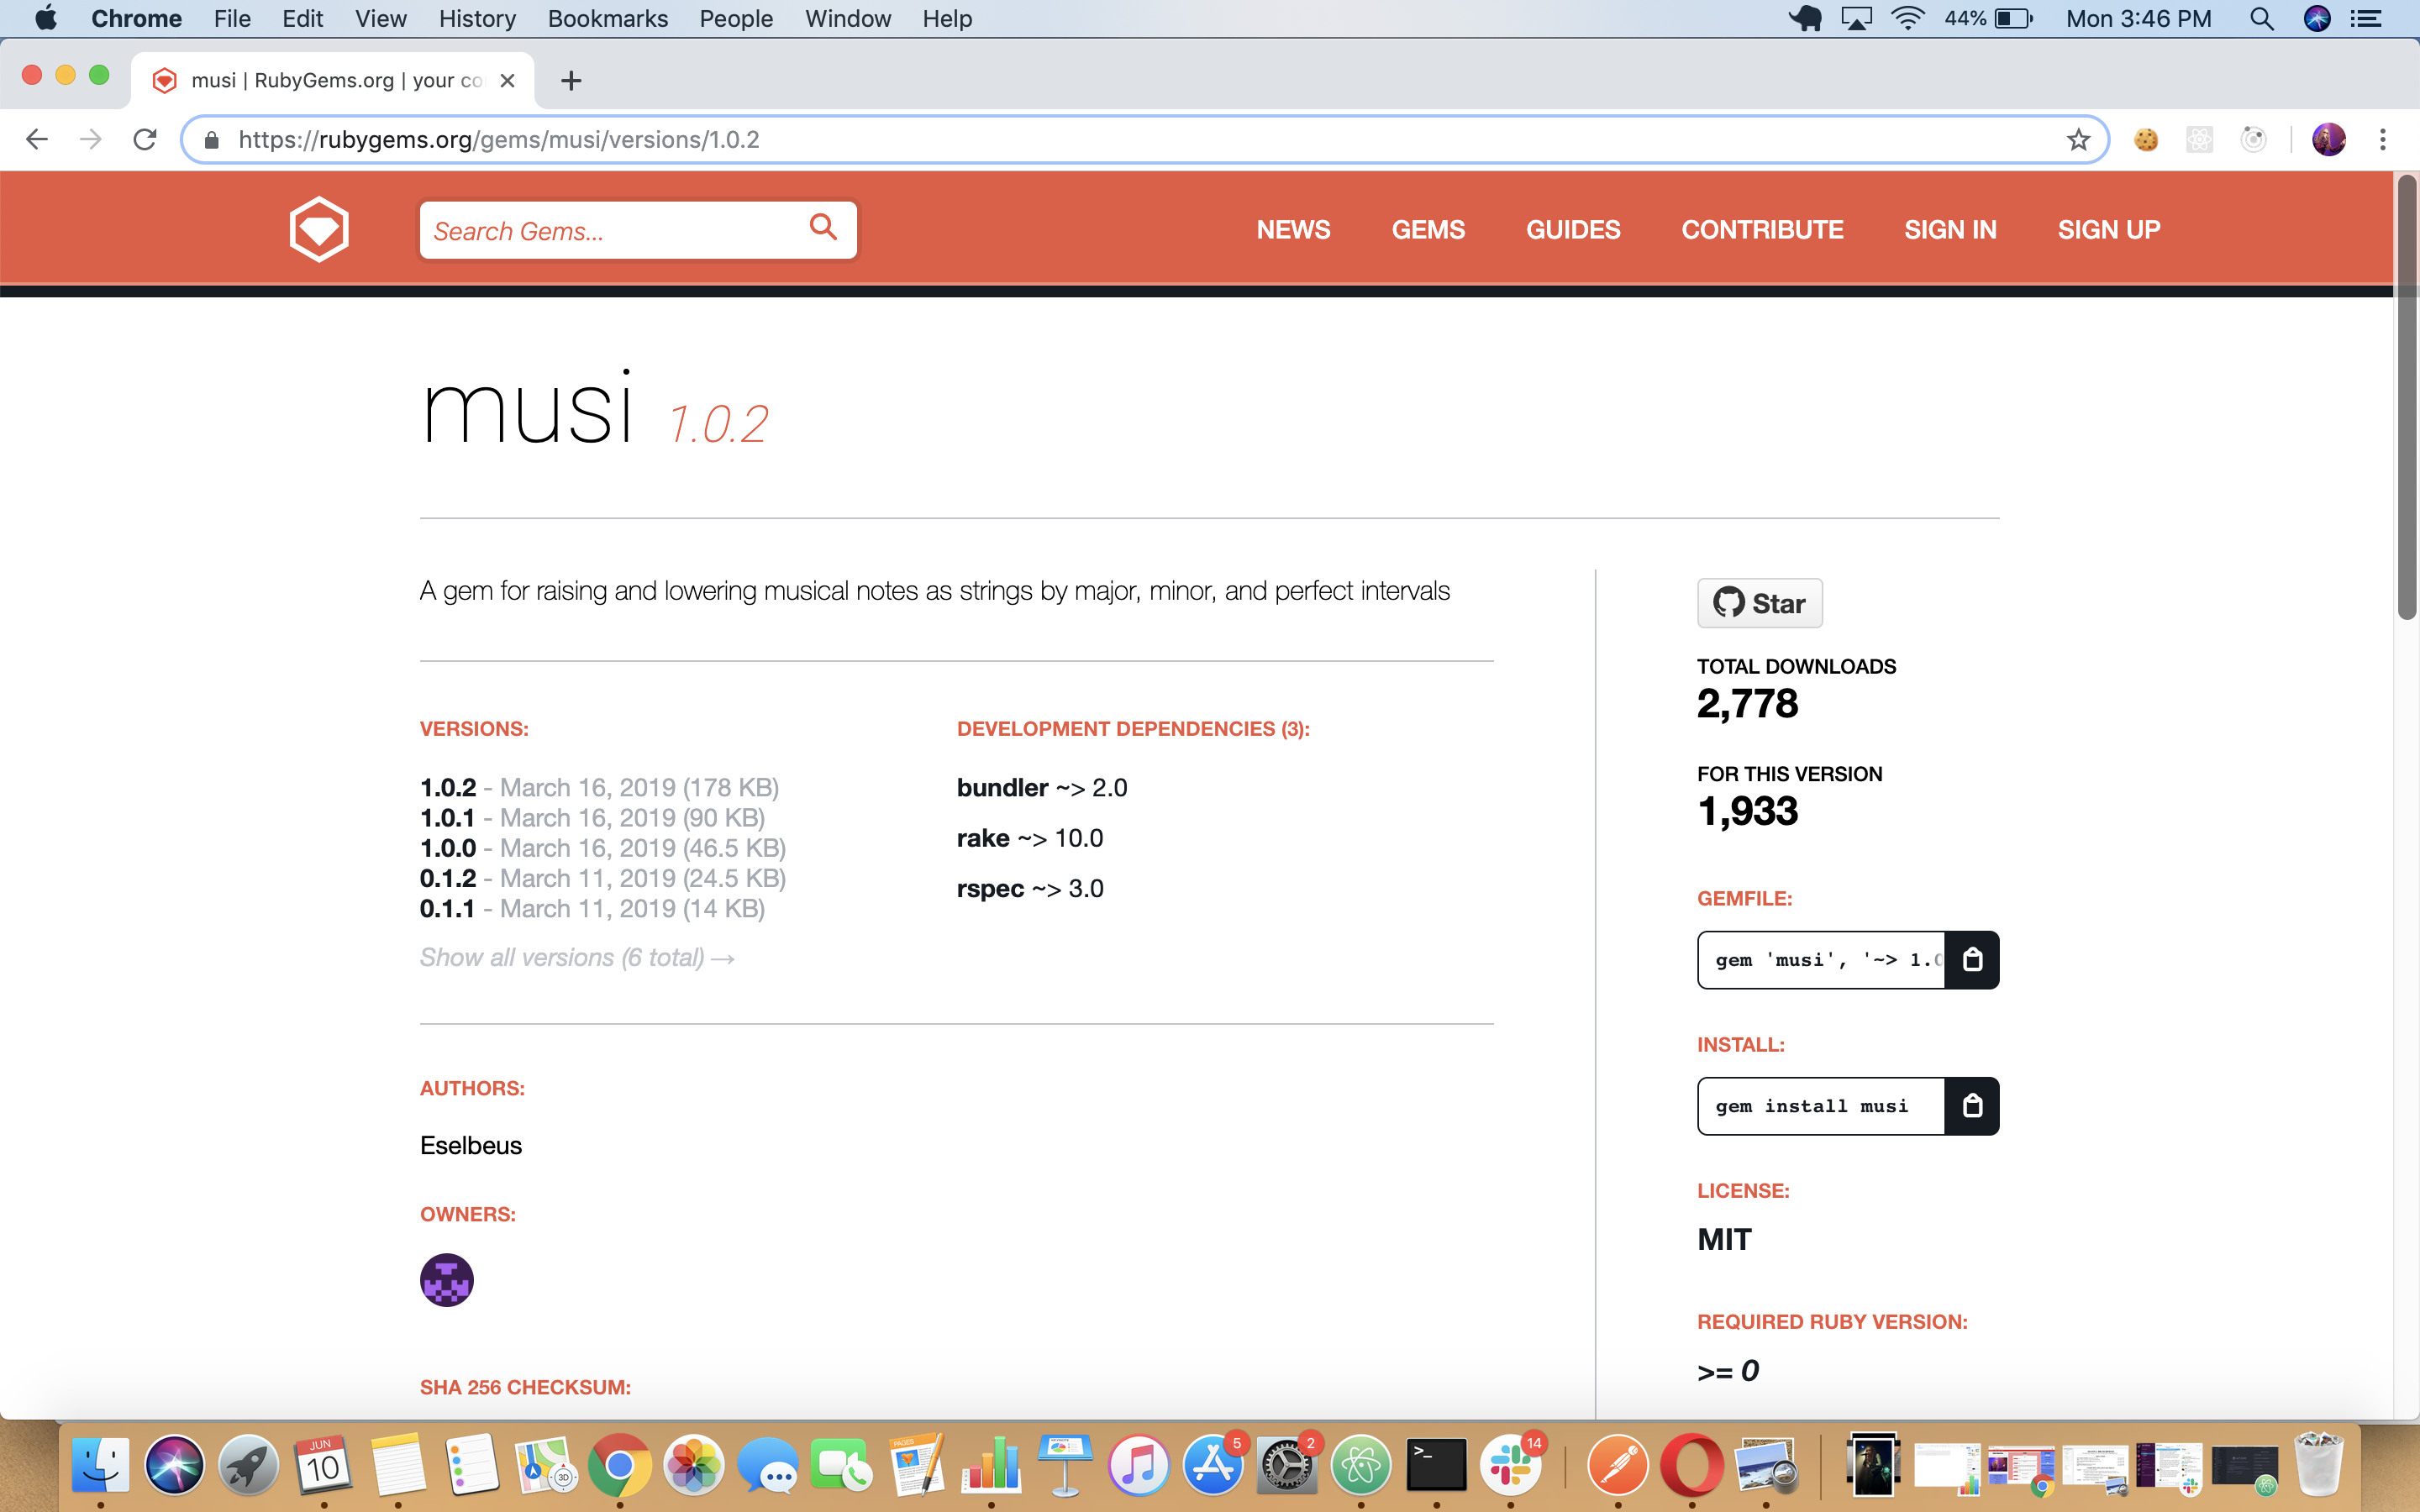Bookmark this page with the star icon
The image size is (2420, 1512).
pyautogui.click(x=2078, y=140)
